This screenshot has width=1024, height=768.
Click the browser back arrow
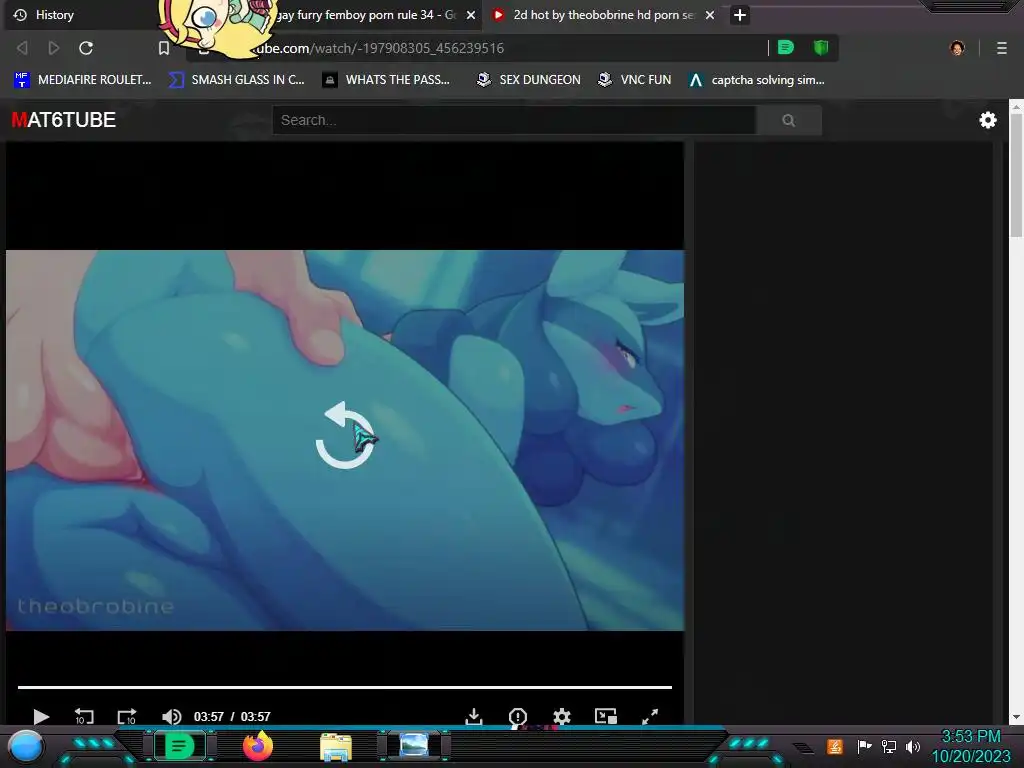click(22, 48)
